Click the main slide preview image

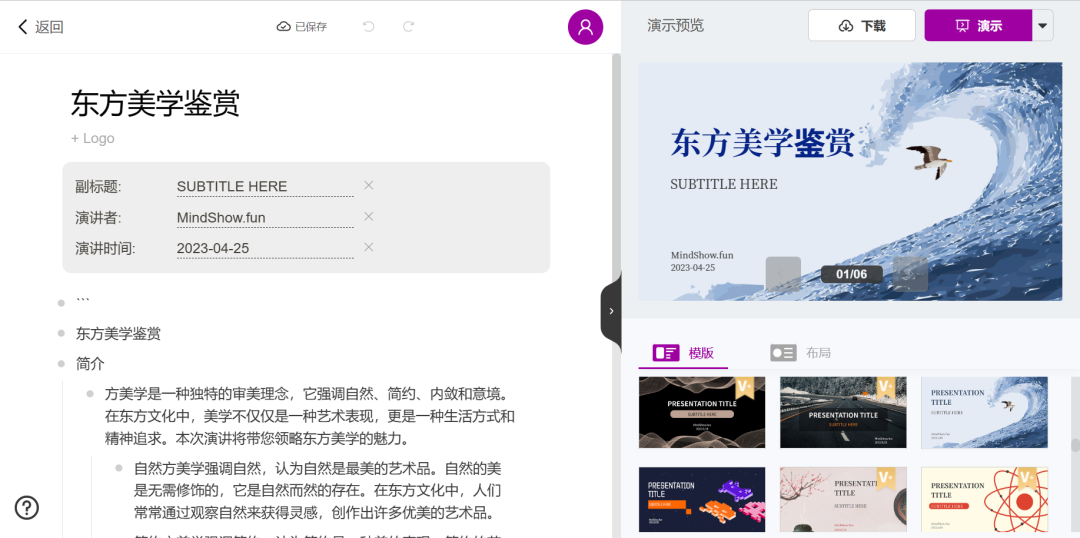[850, 182]
